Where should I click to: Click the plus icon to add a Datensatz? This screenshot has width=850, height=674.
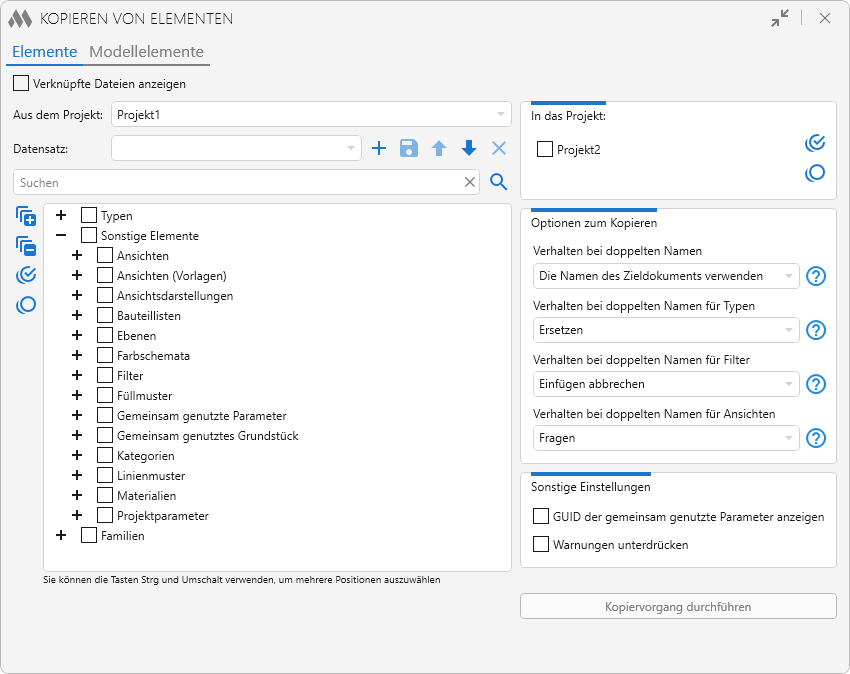tap(379, 149)
